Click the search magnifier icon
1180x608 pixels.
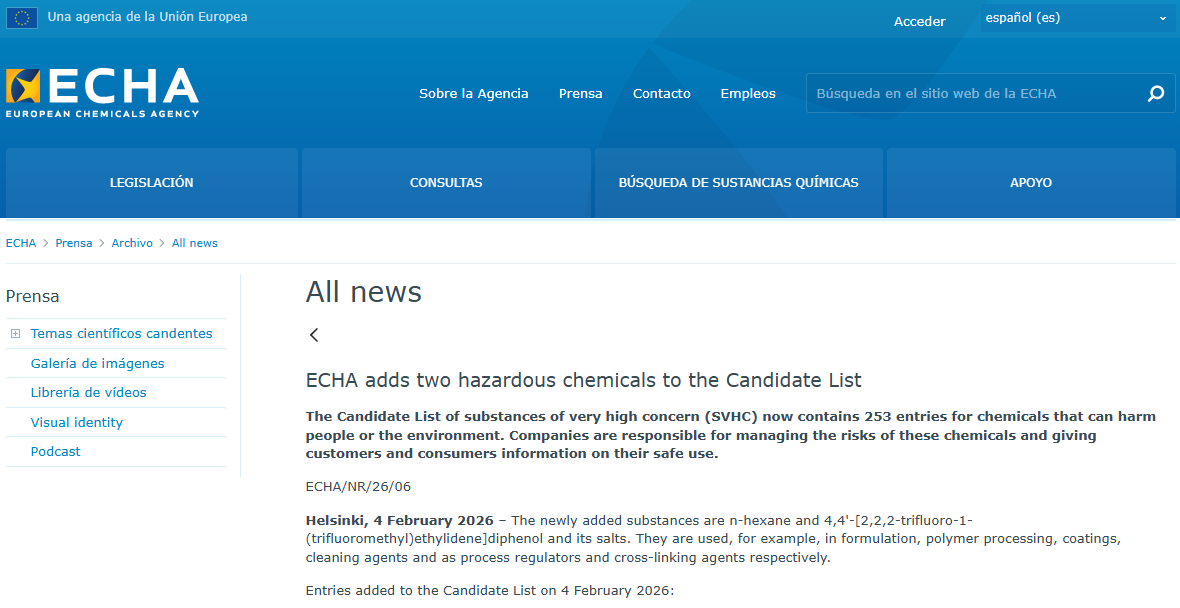coord(1156,94)
